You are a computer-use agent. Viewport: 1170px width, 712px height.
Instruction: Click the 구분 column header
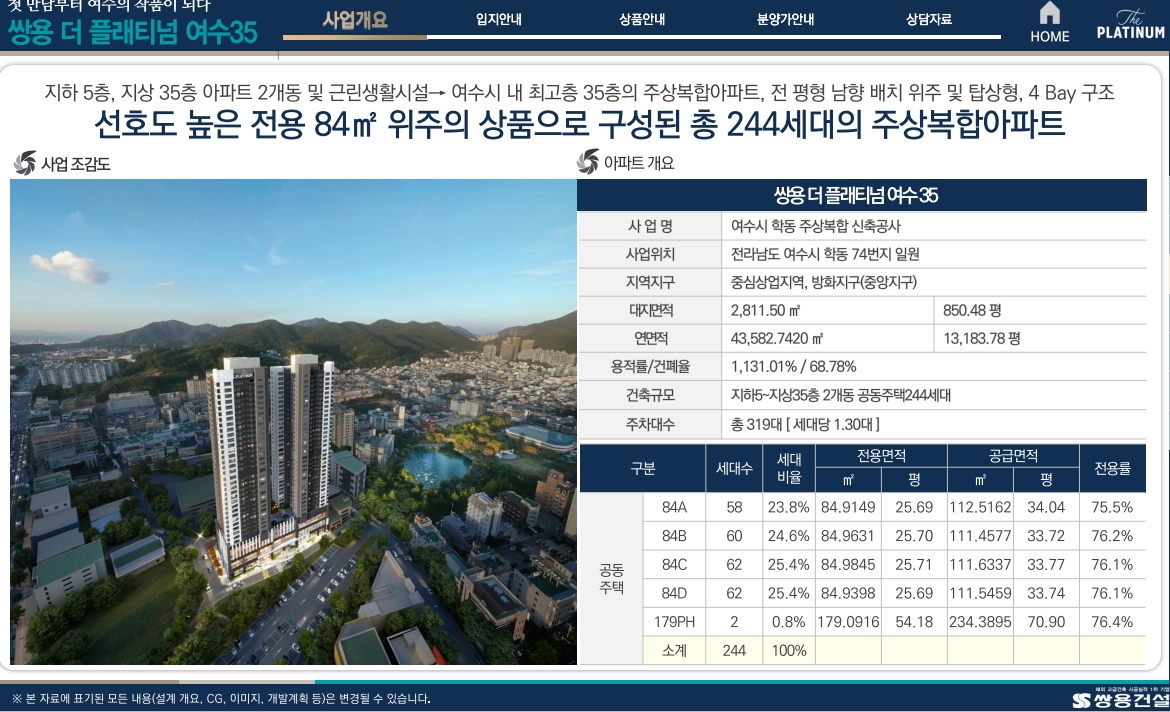click(x=642, y=468)
